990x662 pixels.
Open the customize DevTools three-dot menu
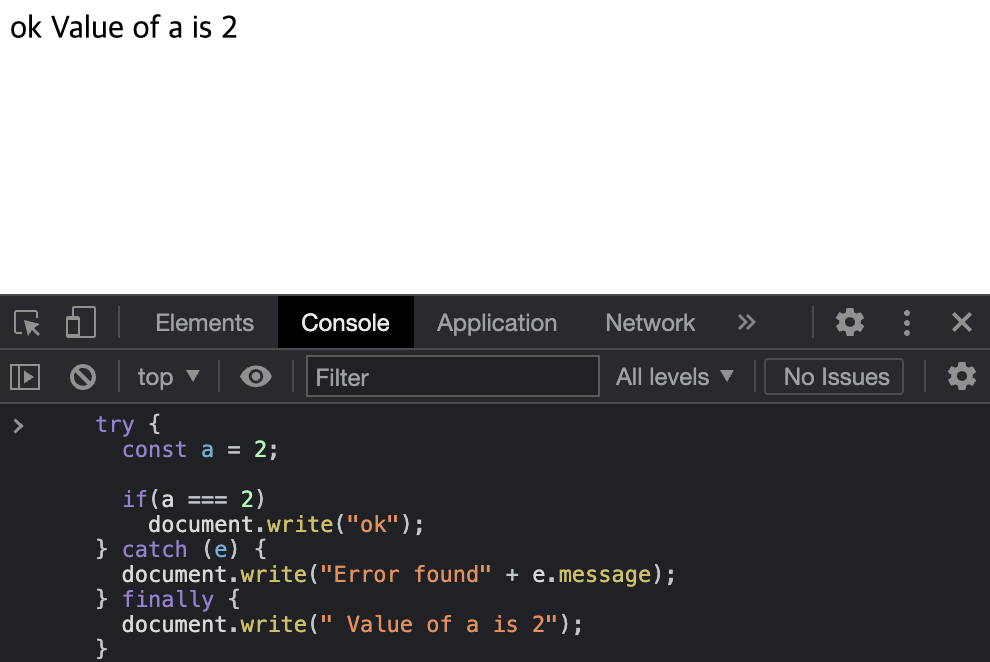pyautogui.click(x=907, y=322)
